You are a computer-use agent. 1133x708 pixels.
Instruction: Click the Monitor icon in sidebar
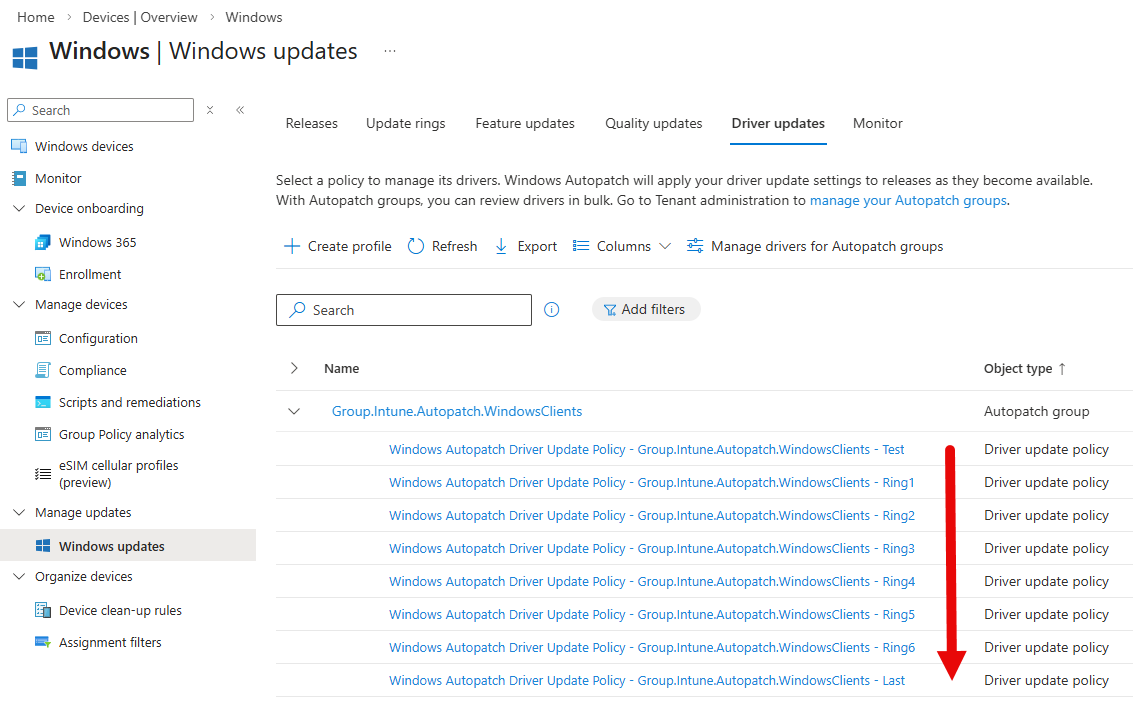coord(20,178)
